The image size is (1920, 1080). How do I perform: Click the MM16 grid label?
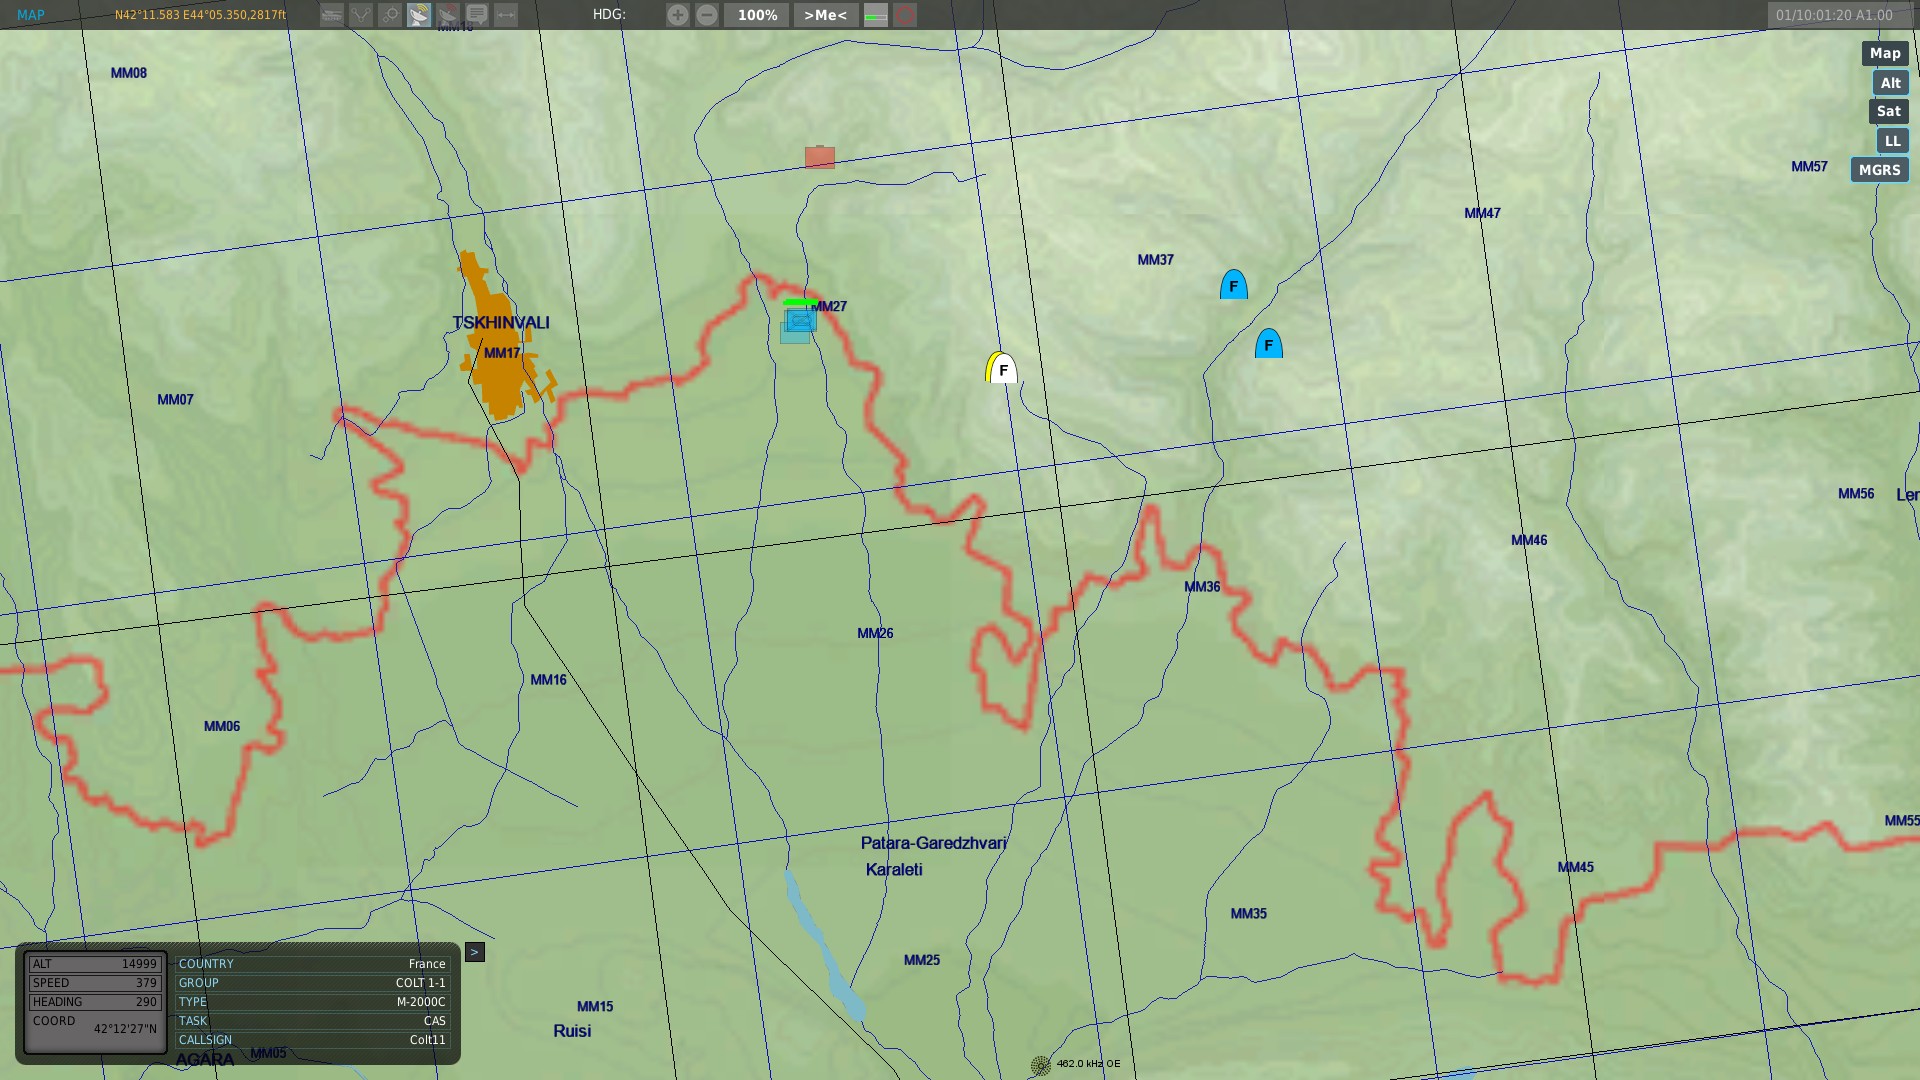[548, 679]
